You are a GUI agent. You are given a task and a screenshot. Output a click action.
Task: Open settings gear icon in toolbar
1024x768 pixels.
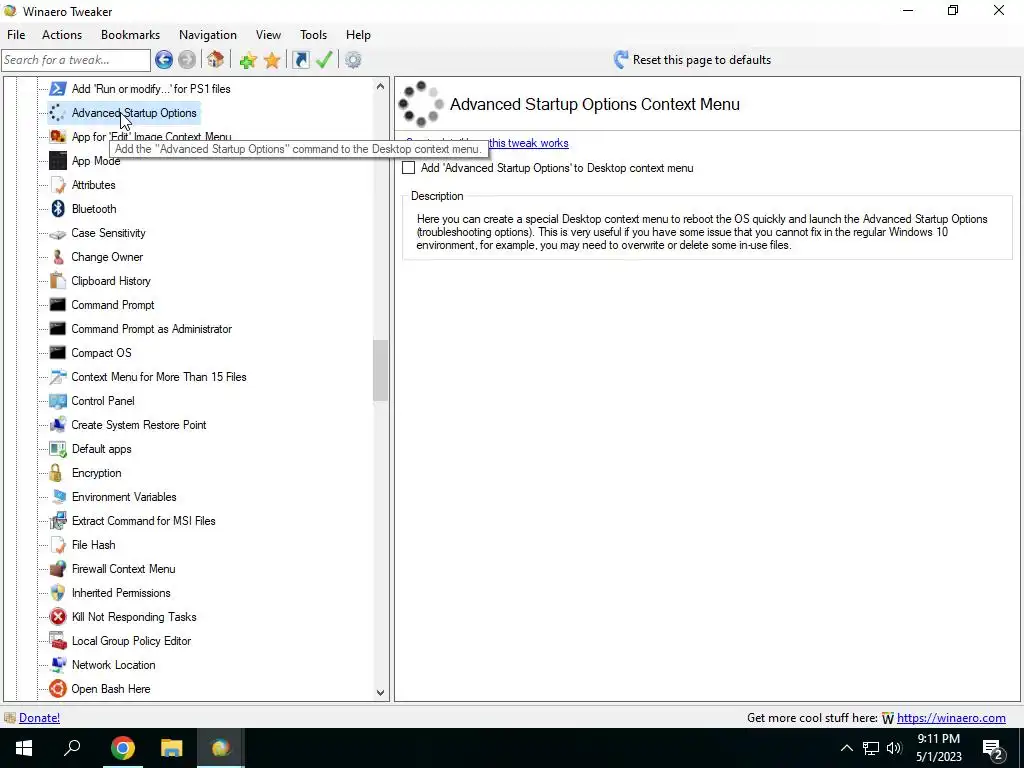pyautogui.click(x=353, y=60)
